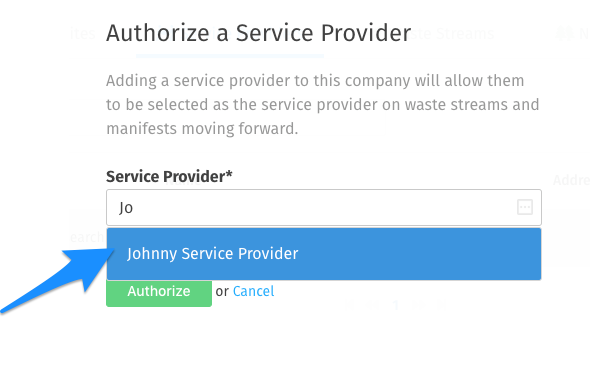Click the faded icon at top right corner
Screen dimensions: 590x377
point(564,34)
